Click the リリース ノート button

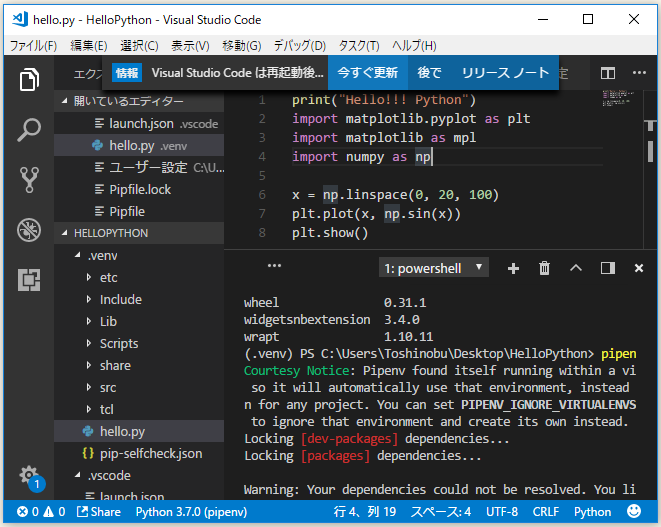505,73
